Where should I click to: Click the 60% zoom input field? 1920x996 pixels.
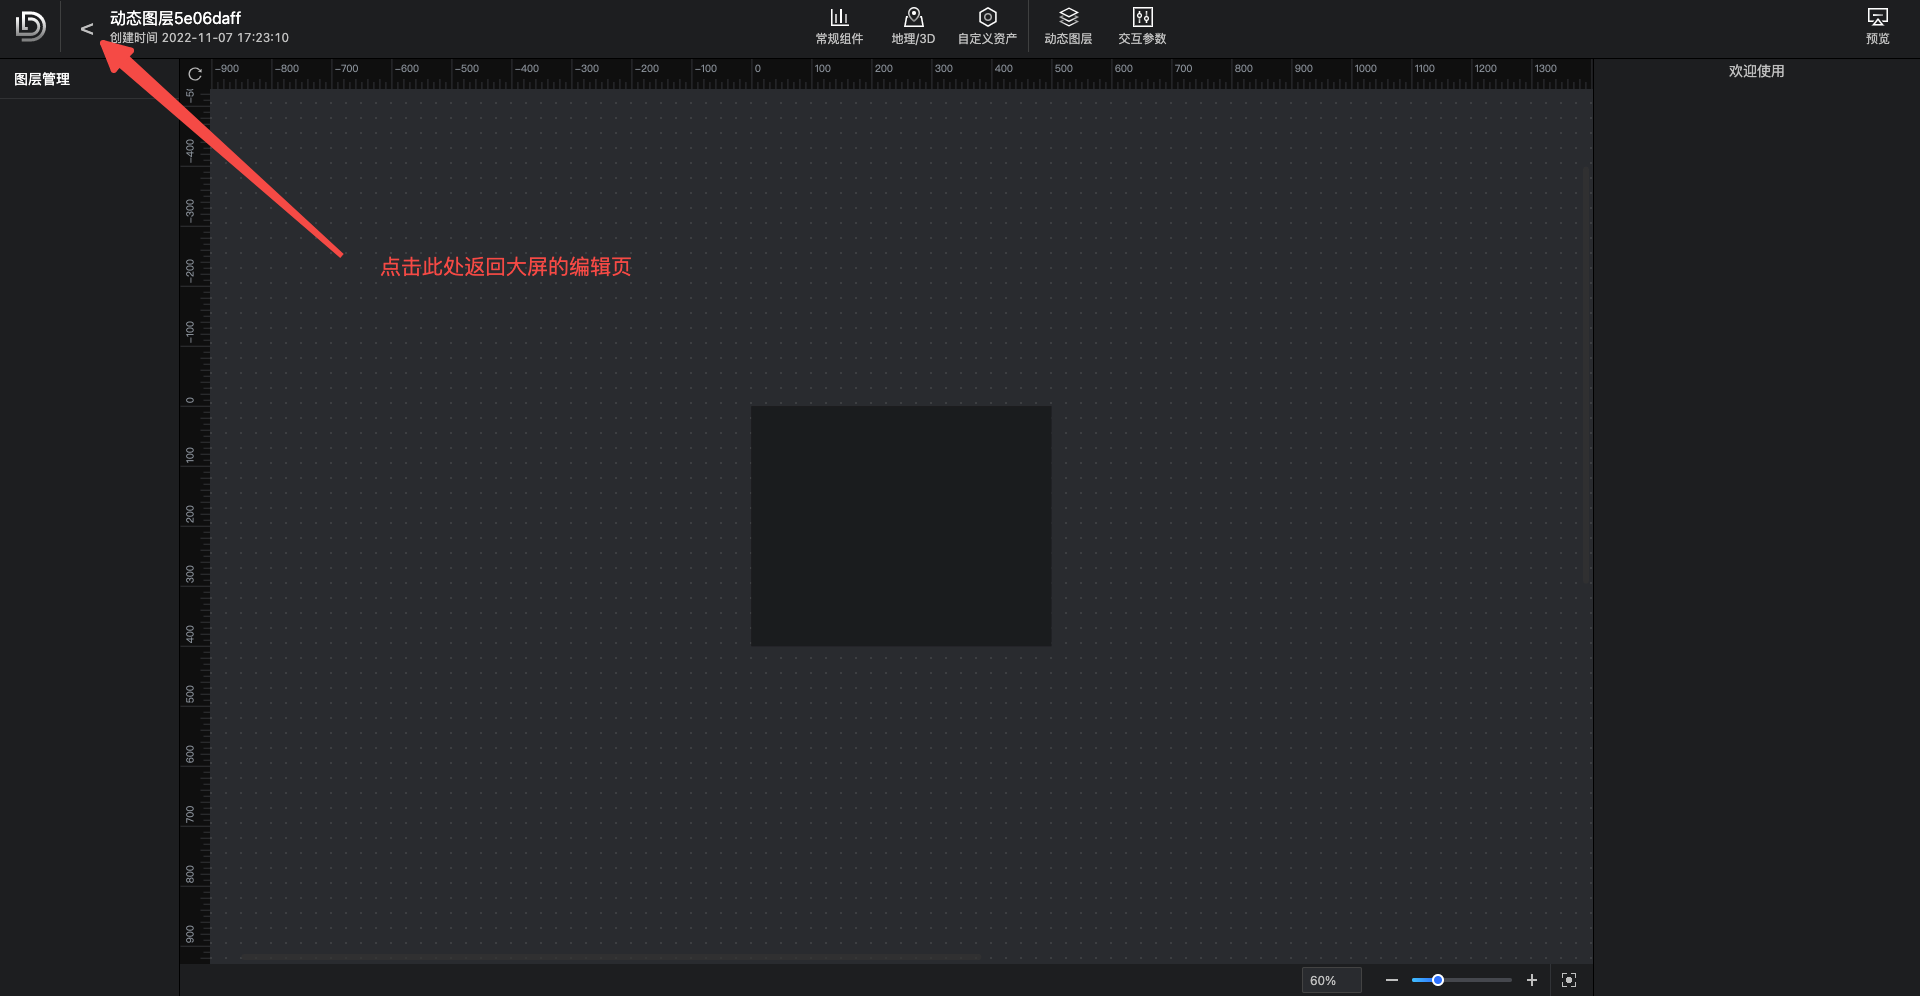[1330, 980]
